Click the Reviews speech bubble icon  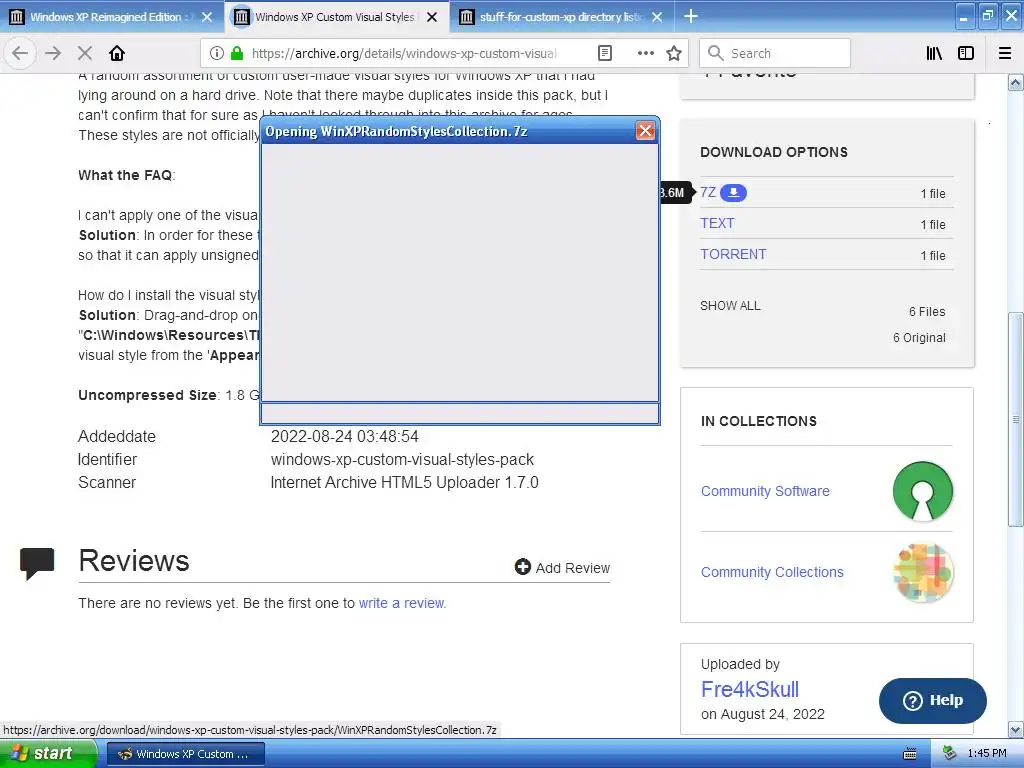pyautogui.click(x=37, y=564)
